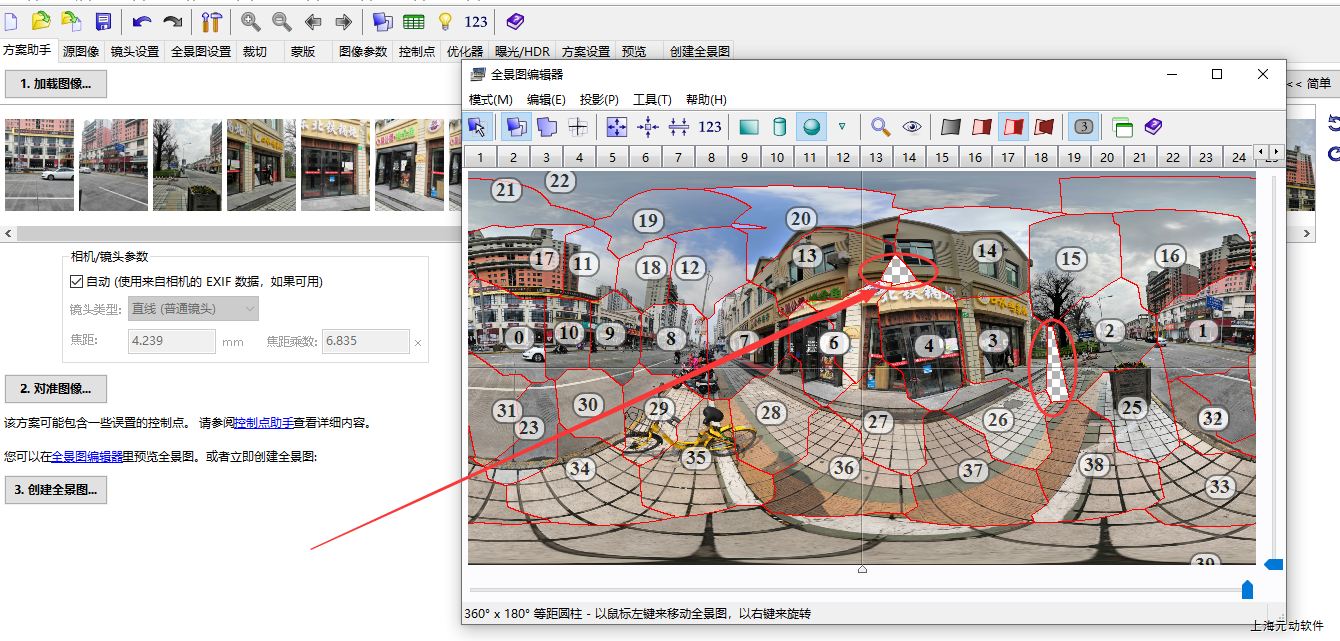Click the center panorama icon
This screenshot has height=641, width=1340.
[x=648, y=127]
